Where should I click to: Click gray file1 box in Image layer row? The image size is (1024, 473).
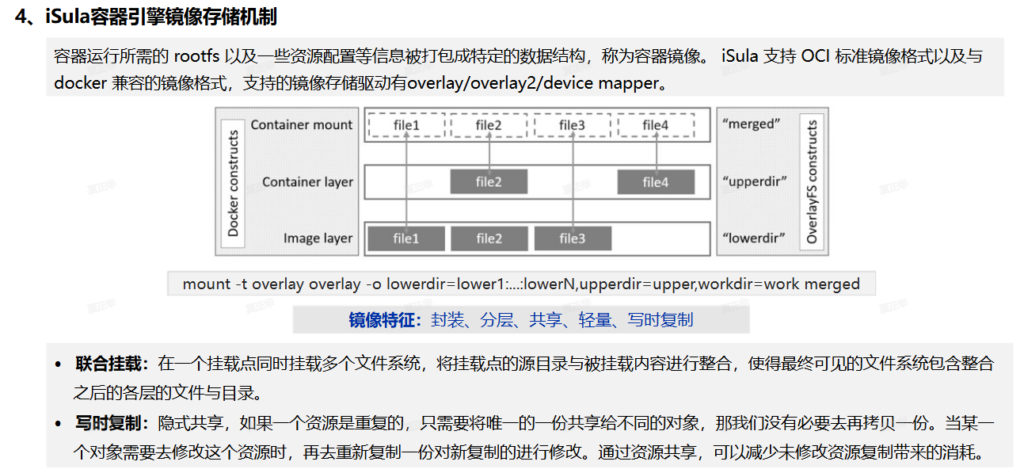pos(406,239)
